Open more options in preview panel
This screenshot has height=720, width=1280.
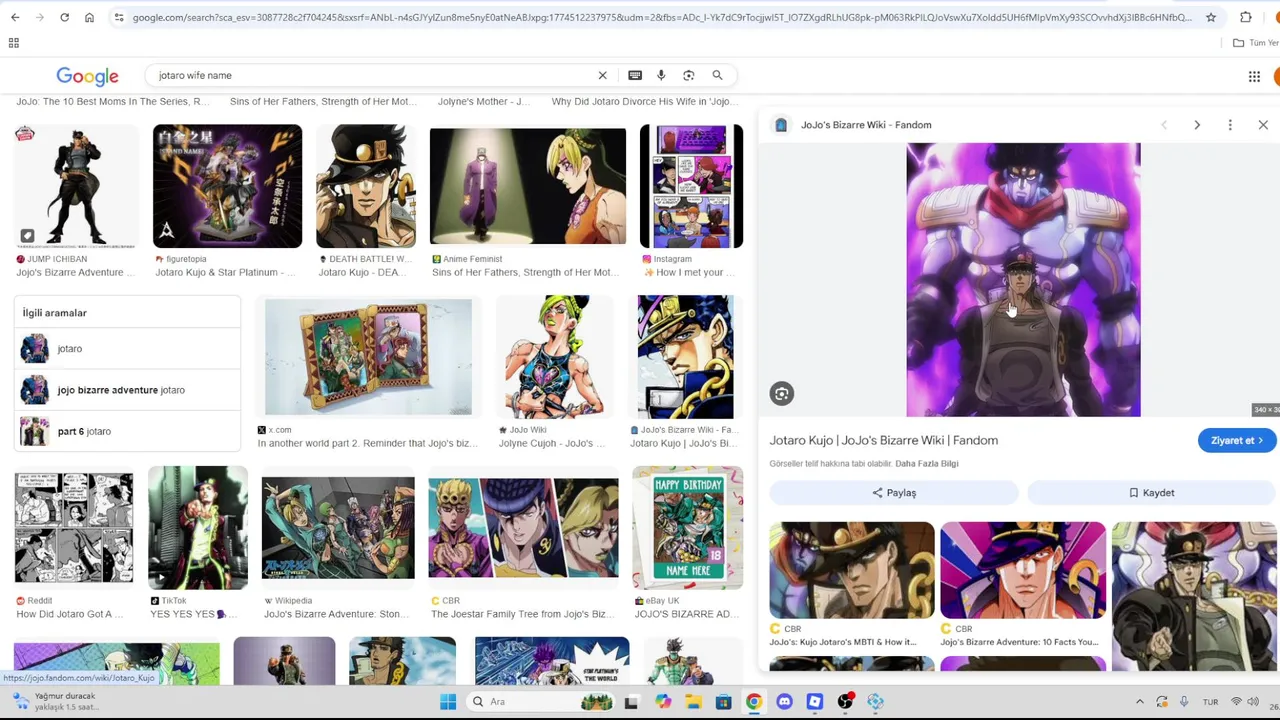click(1230, 125)
